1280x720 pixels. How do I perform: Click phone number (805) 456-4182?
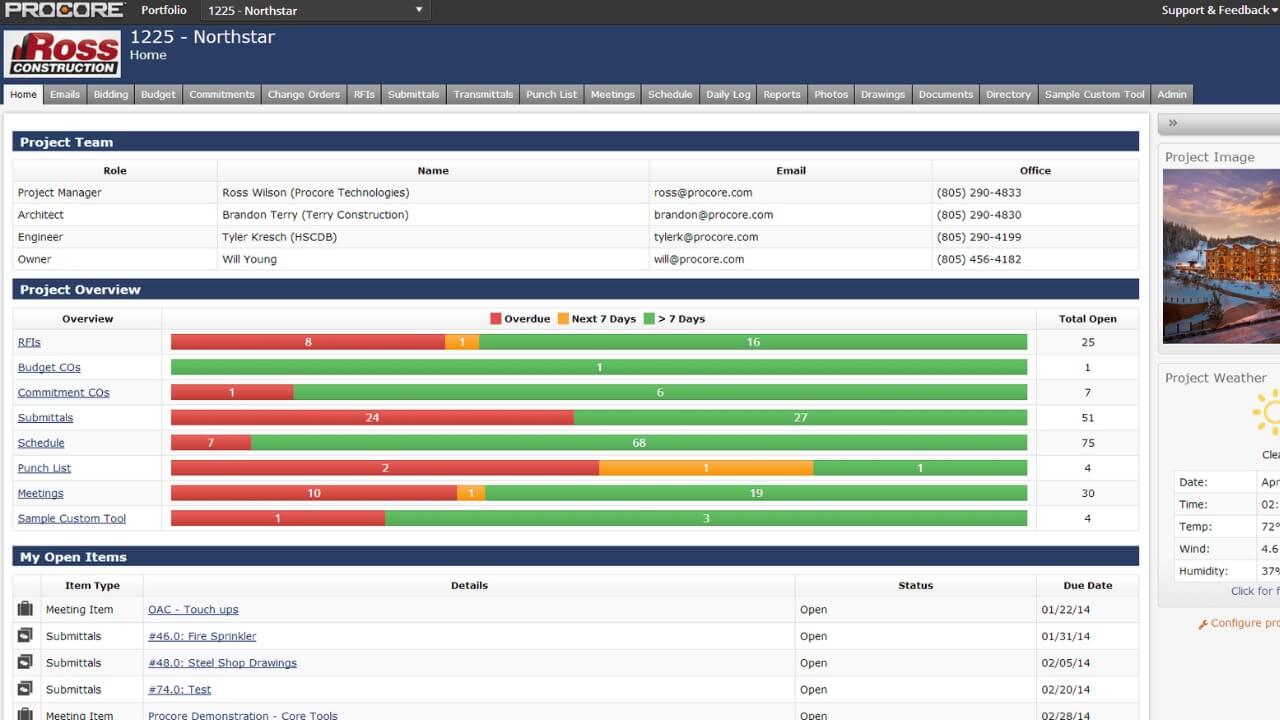point(979,259)
